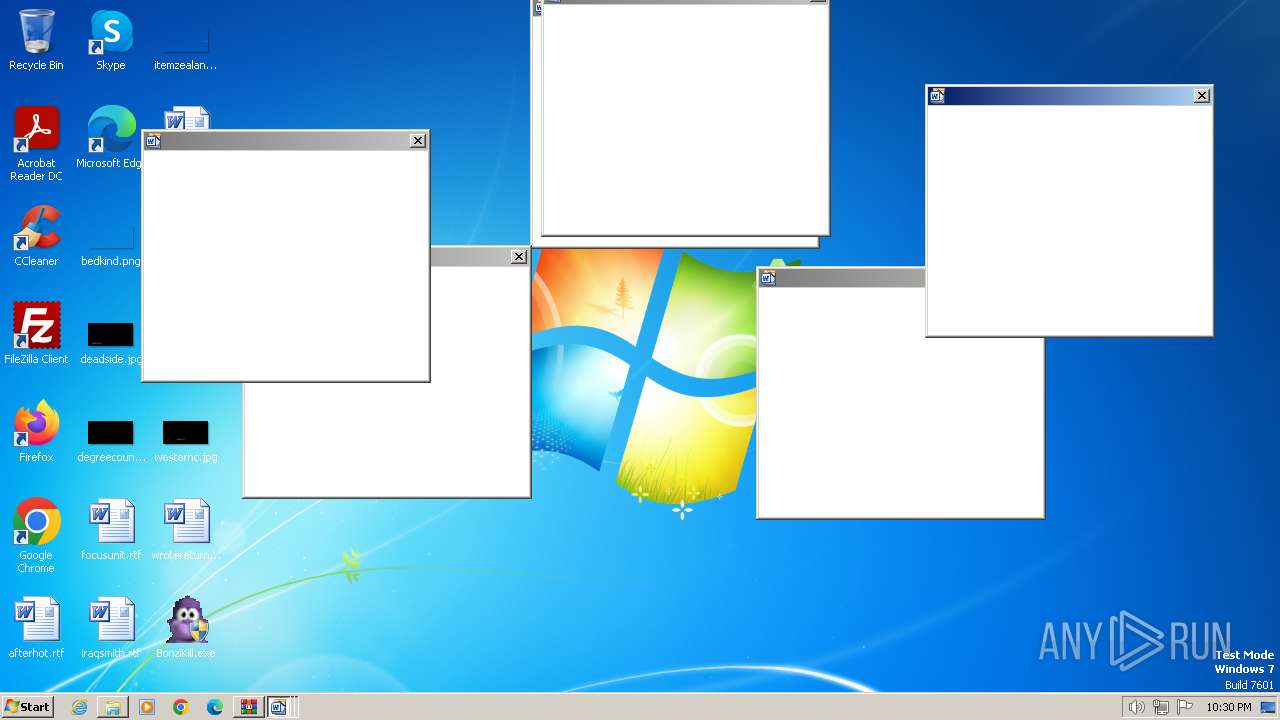Launch CCleaner from the desktop
Image resolution: width=1280 pixels, height=720 pixels.
click(x=36, y=236)
